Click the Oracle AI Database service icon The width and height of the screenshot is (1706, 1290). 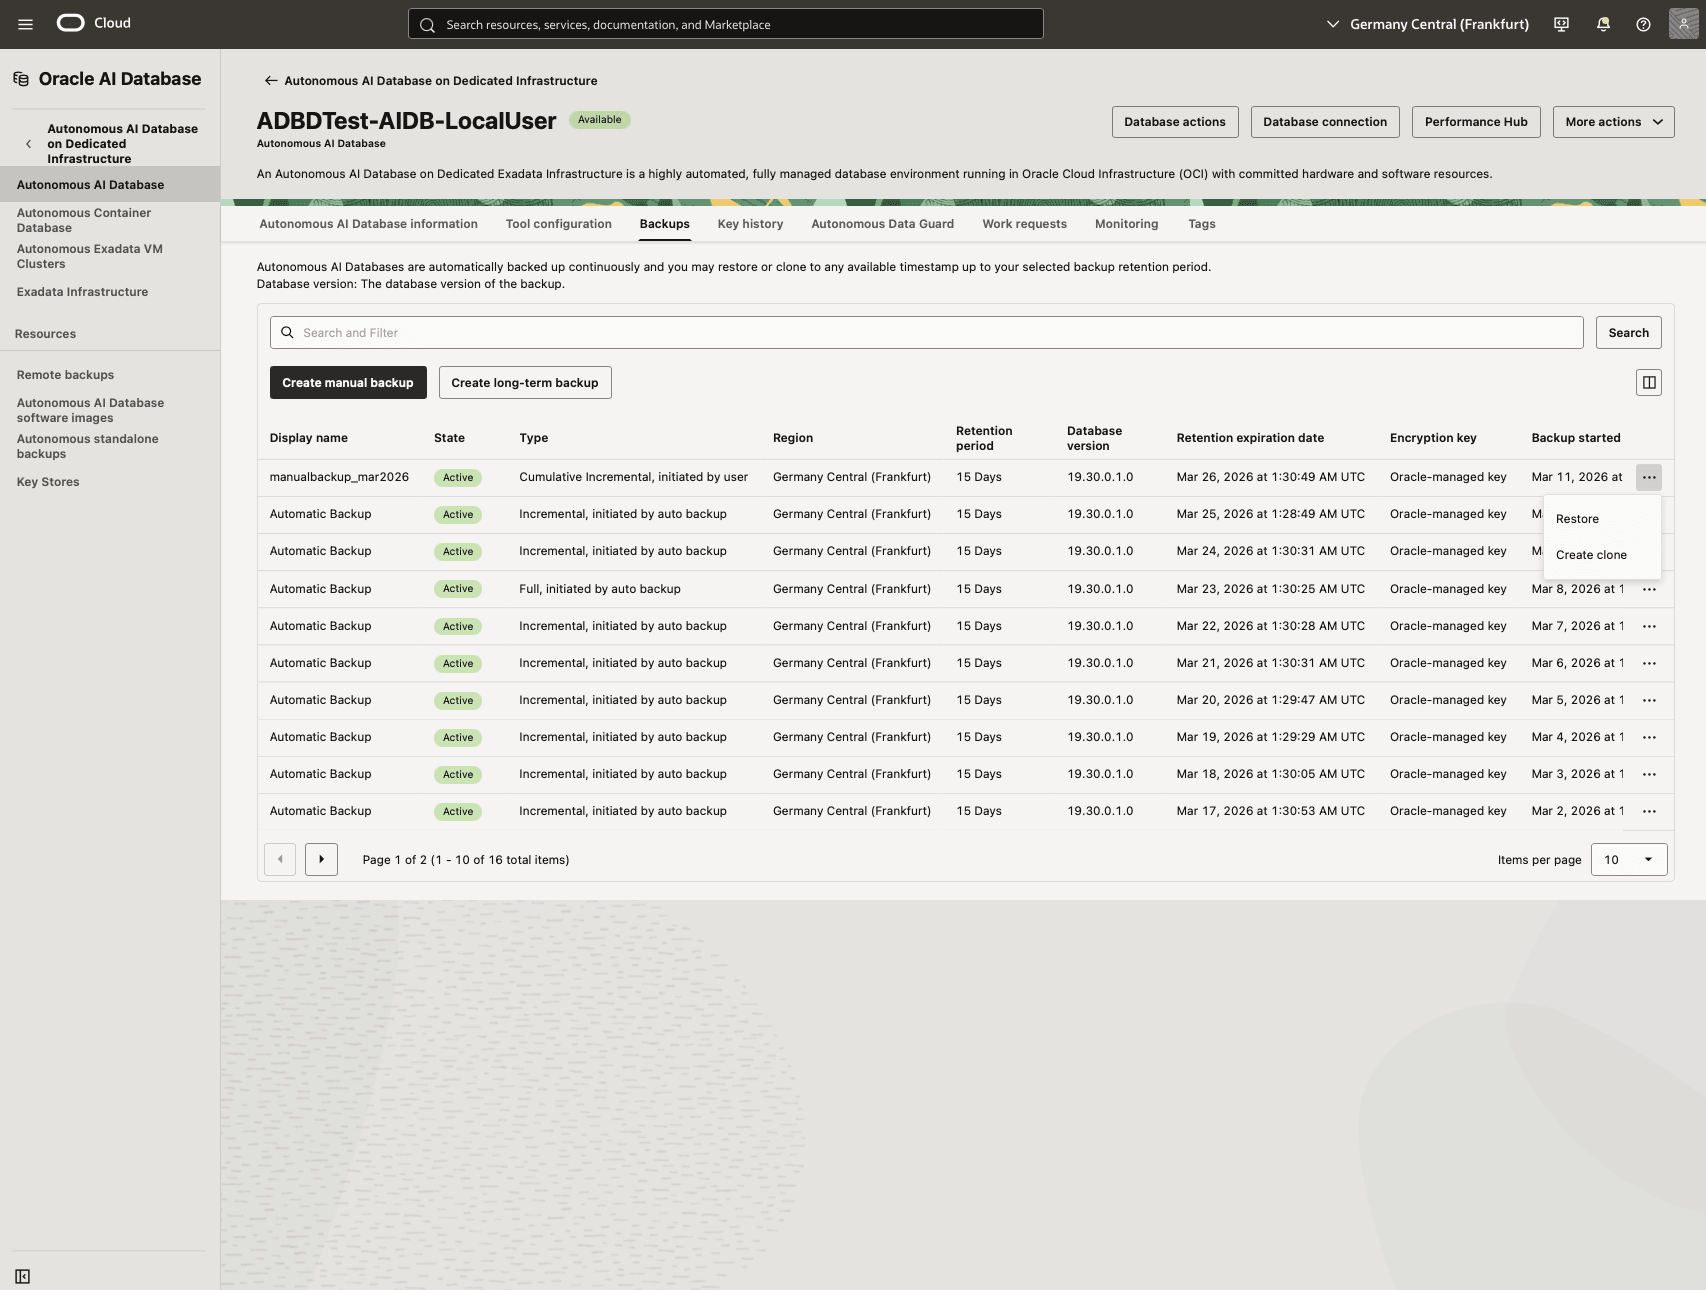tap(21, 79)
